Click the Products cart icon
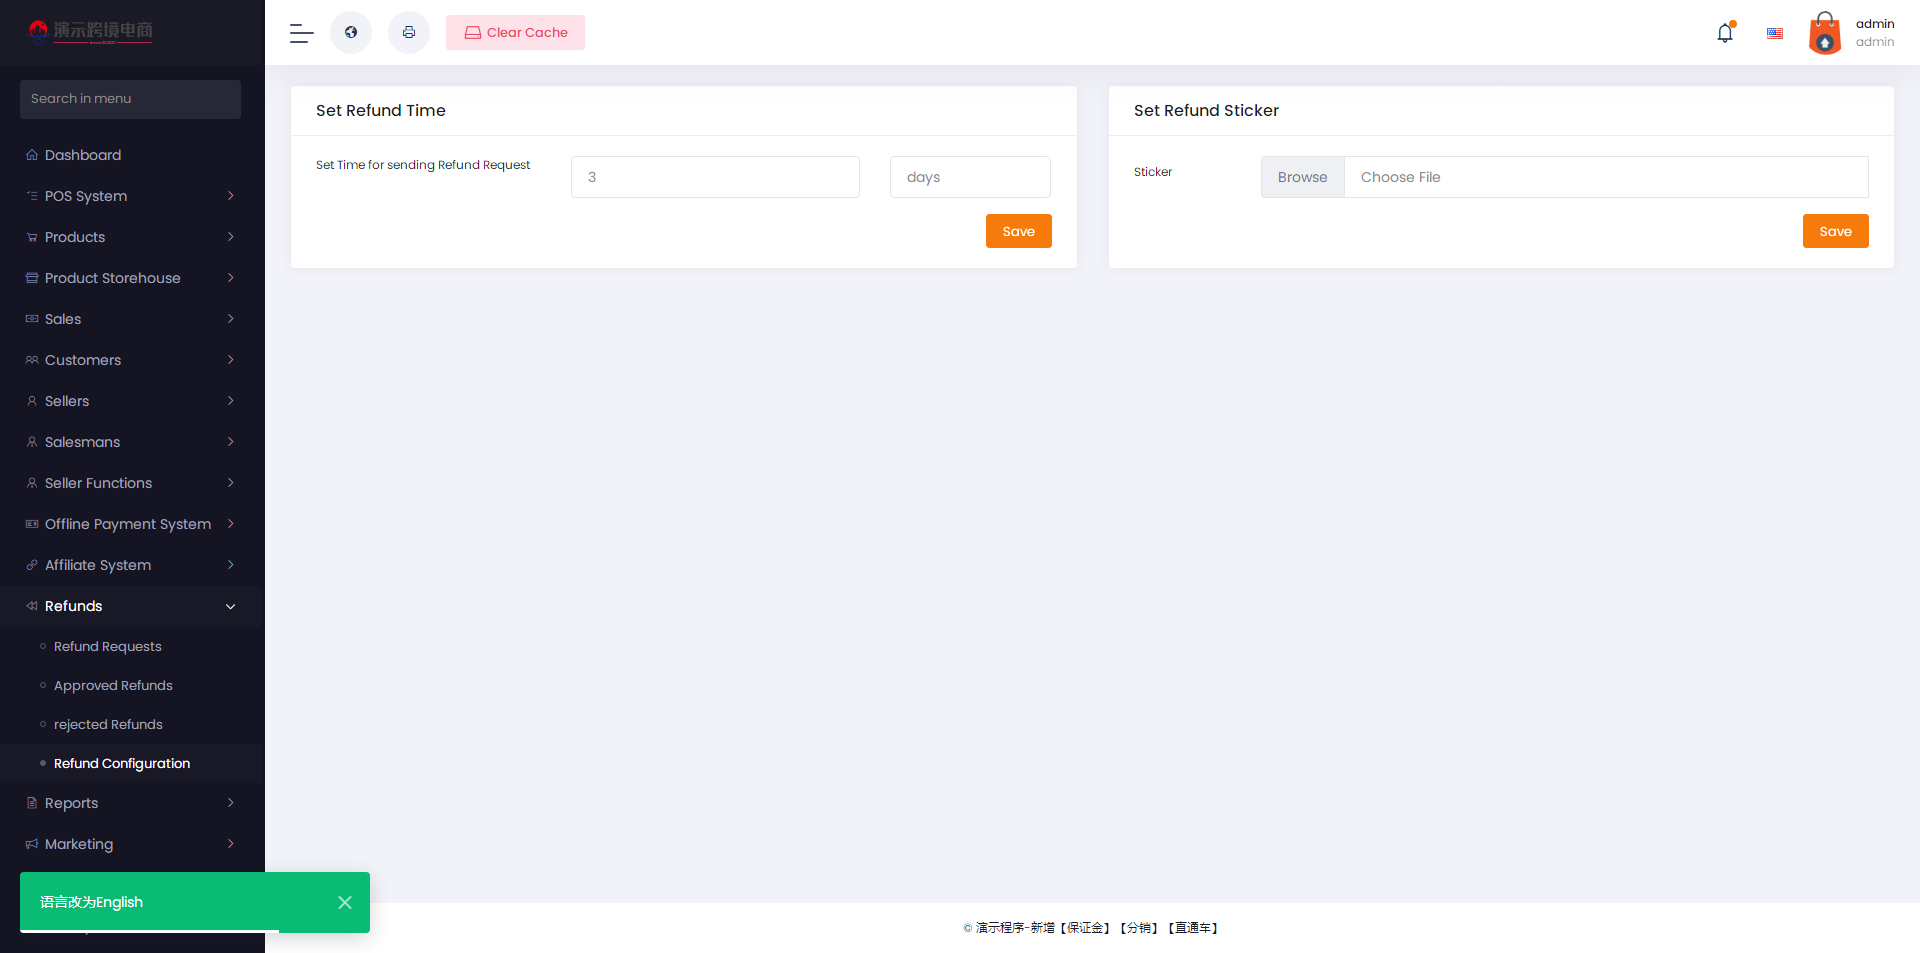Screen dimensions: 1920x953 pyautogui.click(x=32, y=237)
